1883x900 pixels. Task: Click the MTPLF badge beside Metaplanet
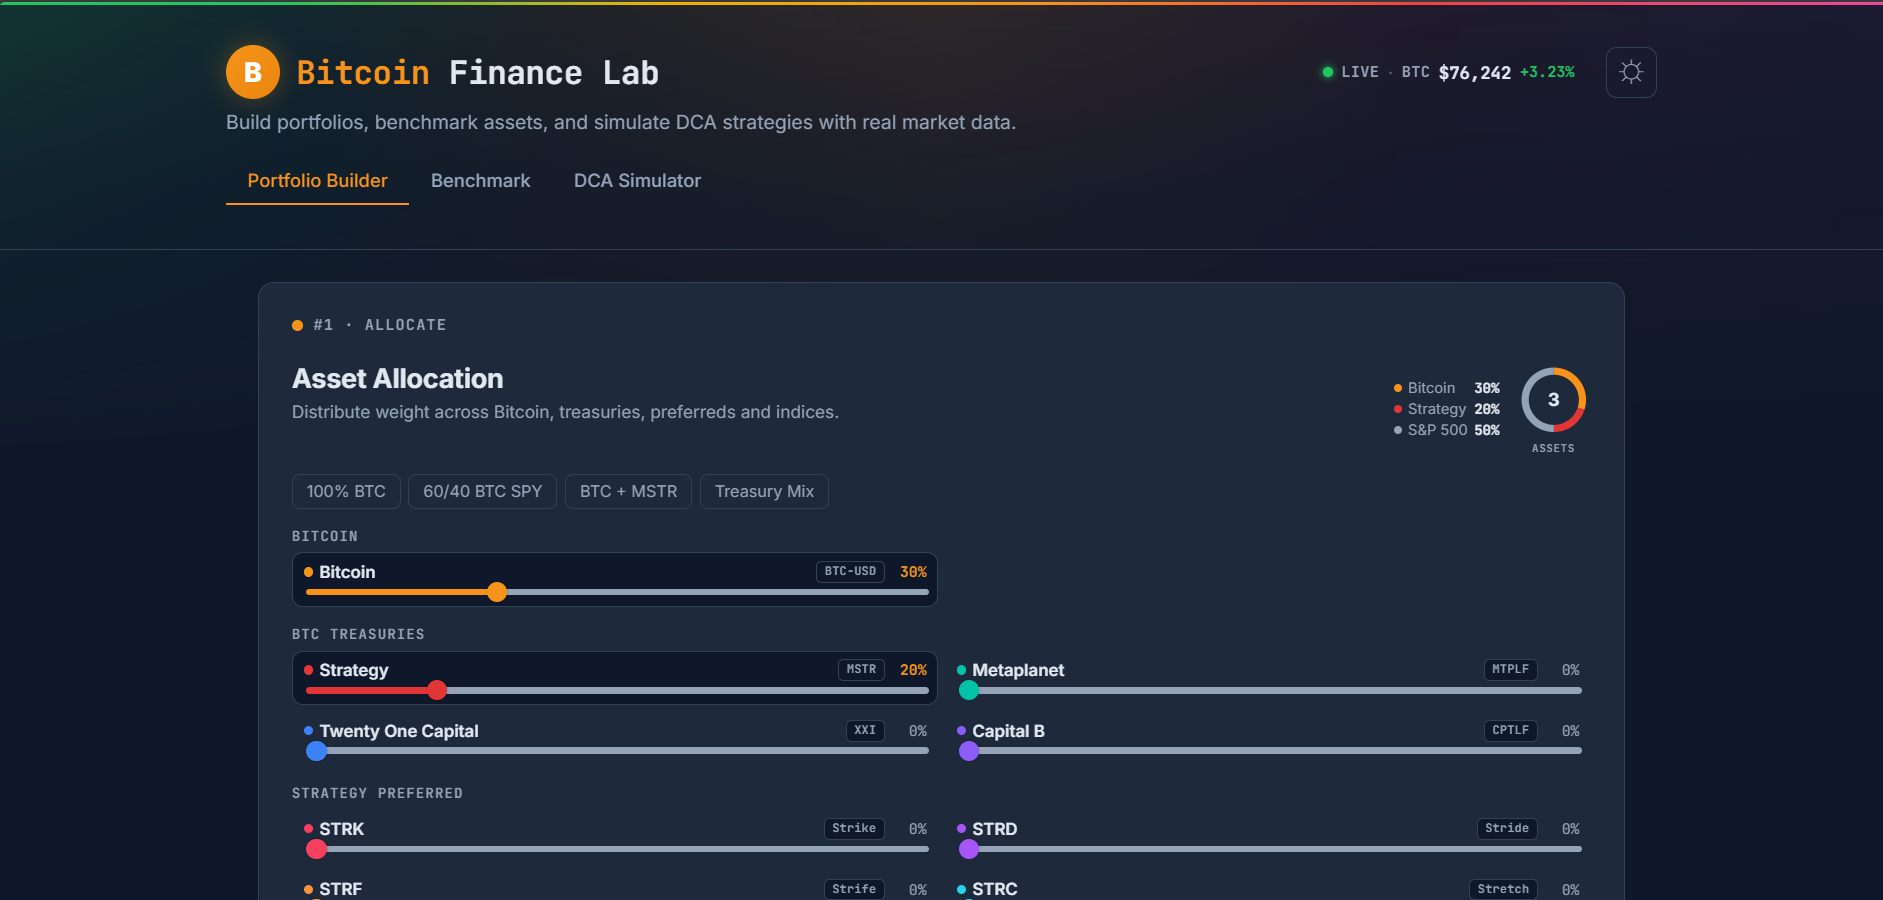point(1510,669)
